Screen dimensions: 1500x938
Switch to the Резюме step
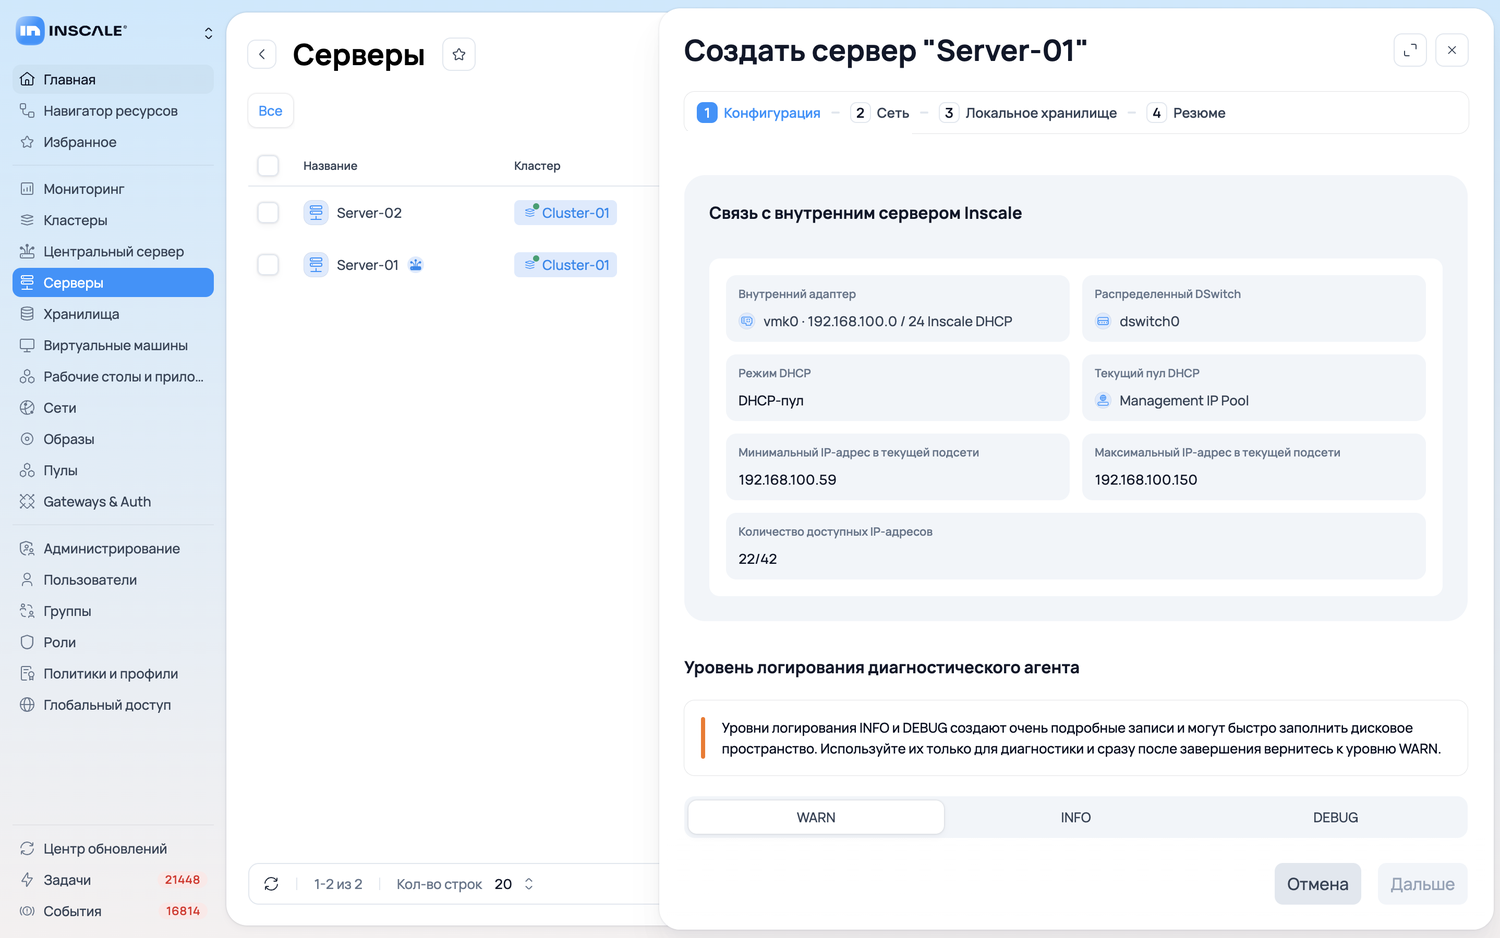coord(1186,113)
